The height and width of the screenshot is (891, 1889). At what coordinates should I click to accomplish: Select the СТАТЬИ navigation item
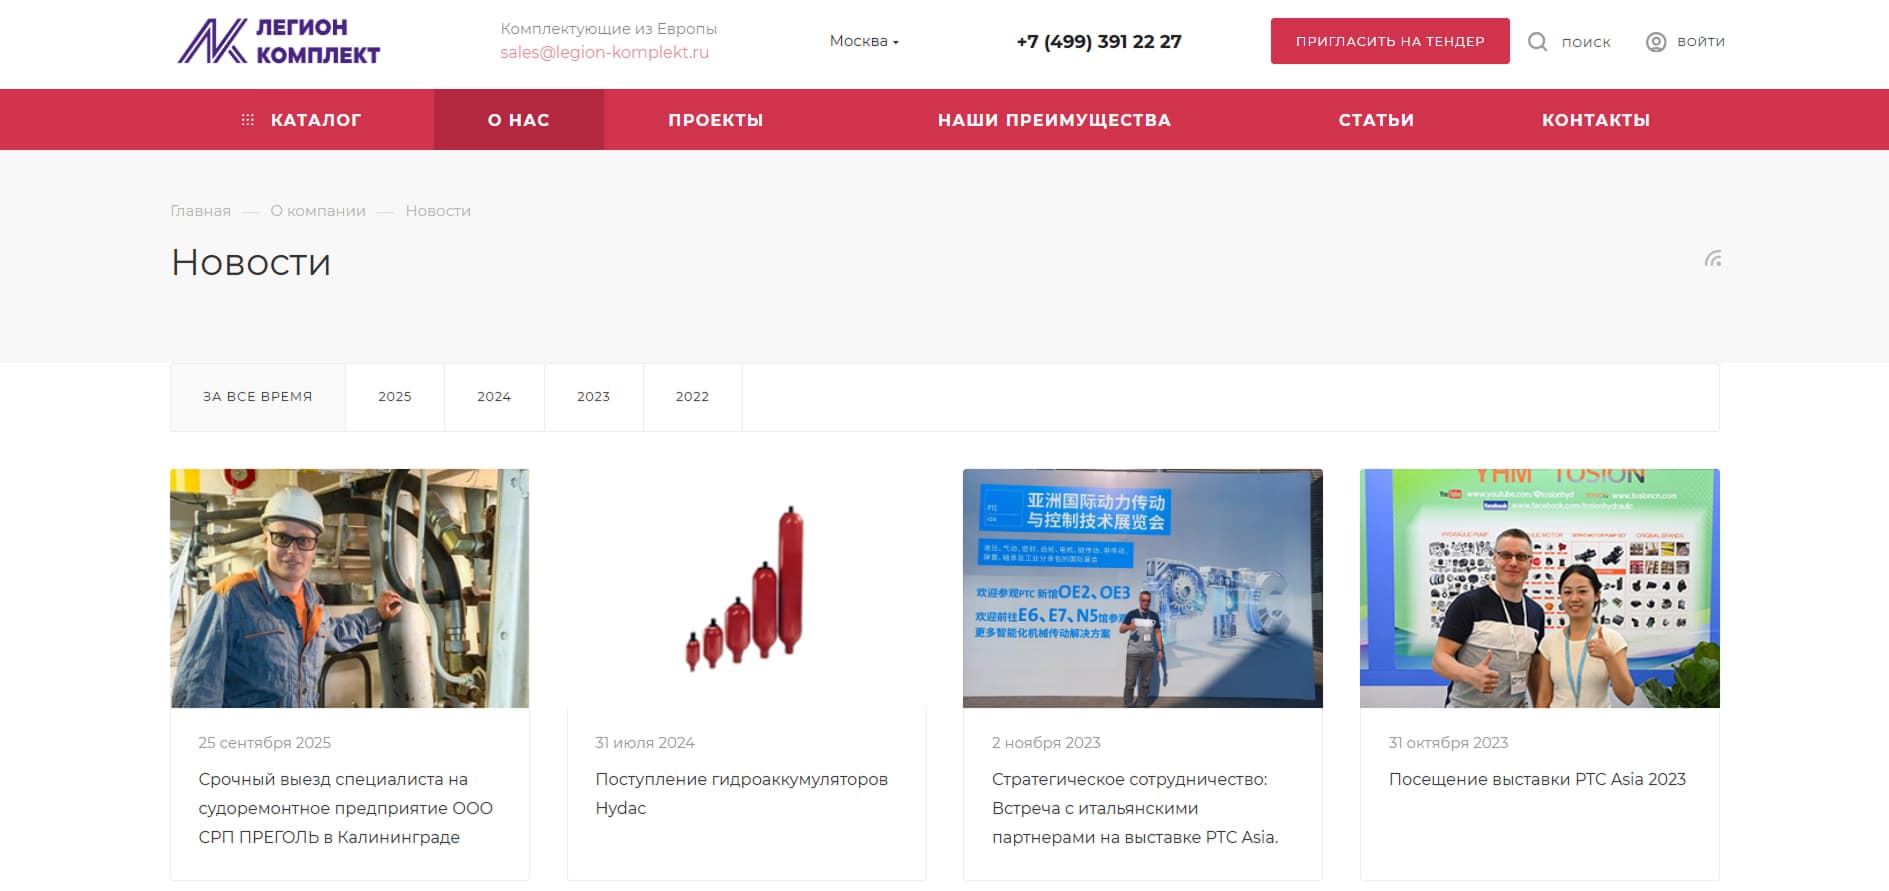click(1376, 120)
